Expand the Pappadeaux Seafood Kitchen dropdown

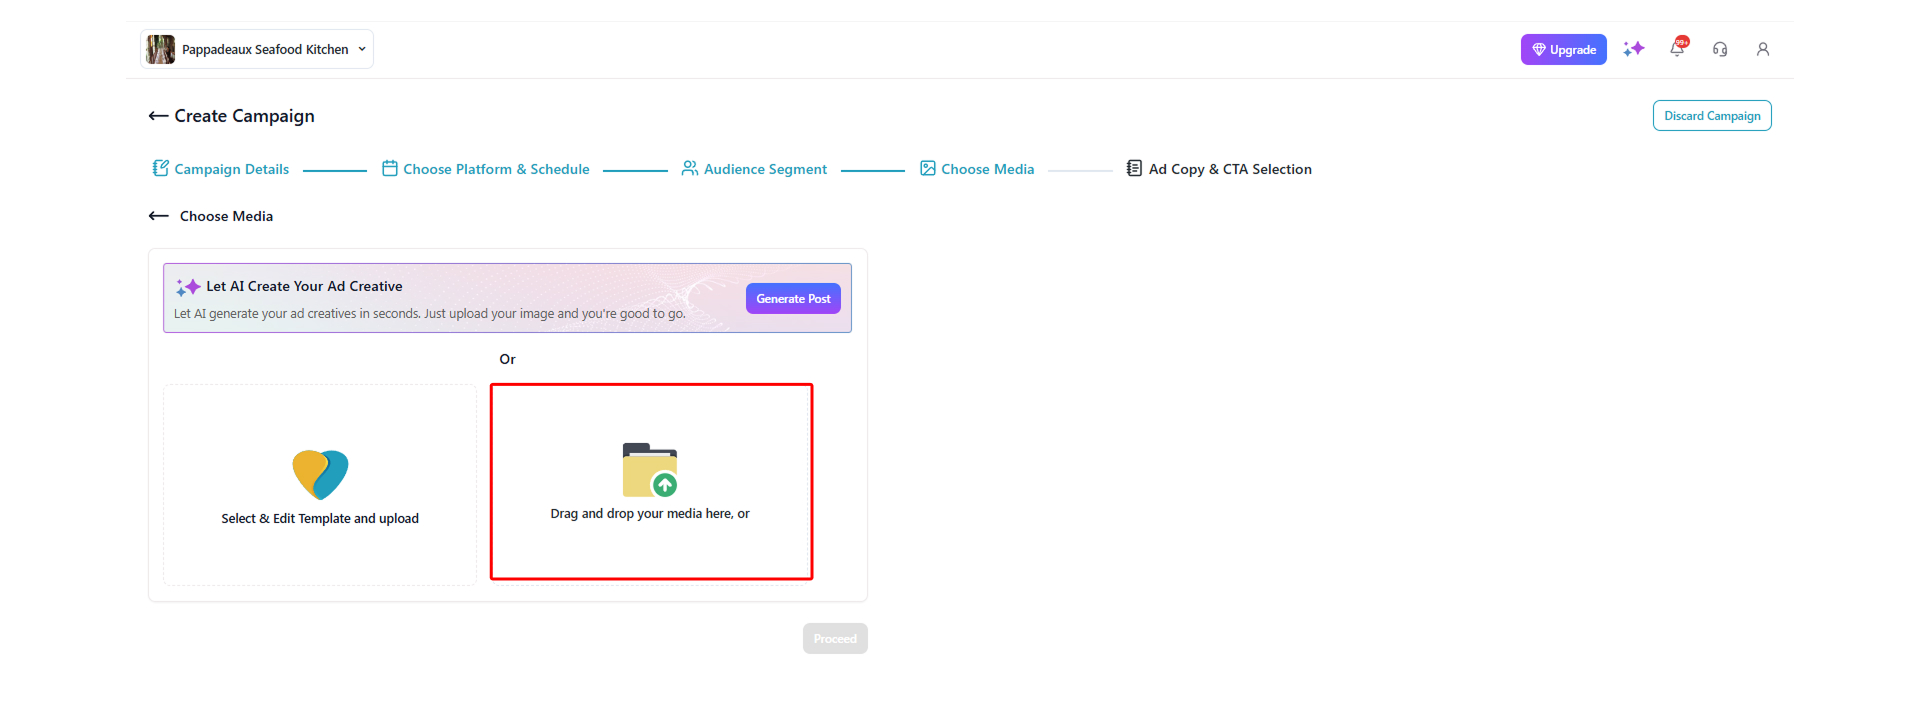pos(362,49)
